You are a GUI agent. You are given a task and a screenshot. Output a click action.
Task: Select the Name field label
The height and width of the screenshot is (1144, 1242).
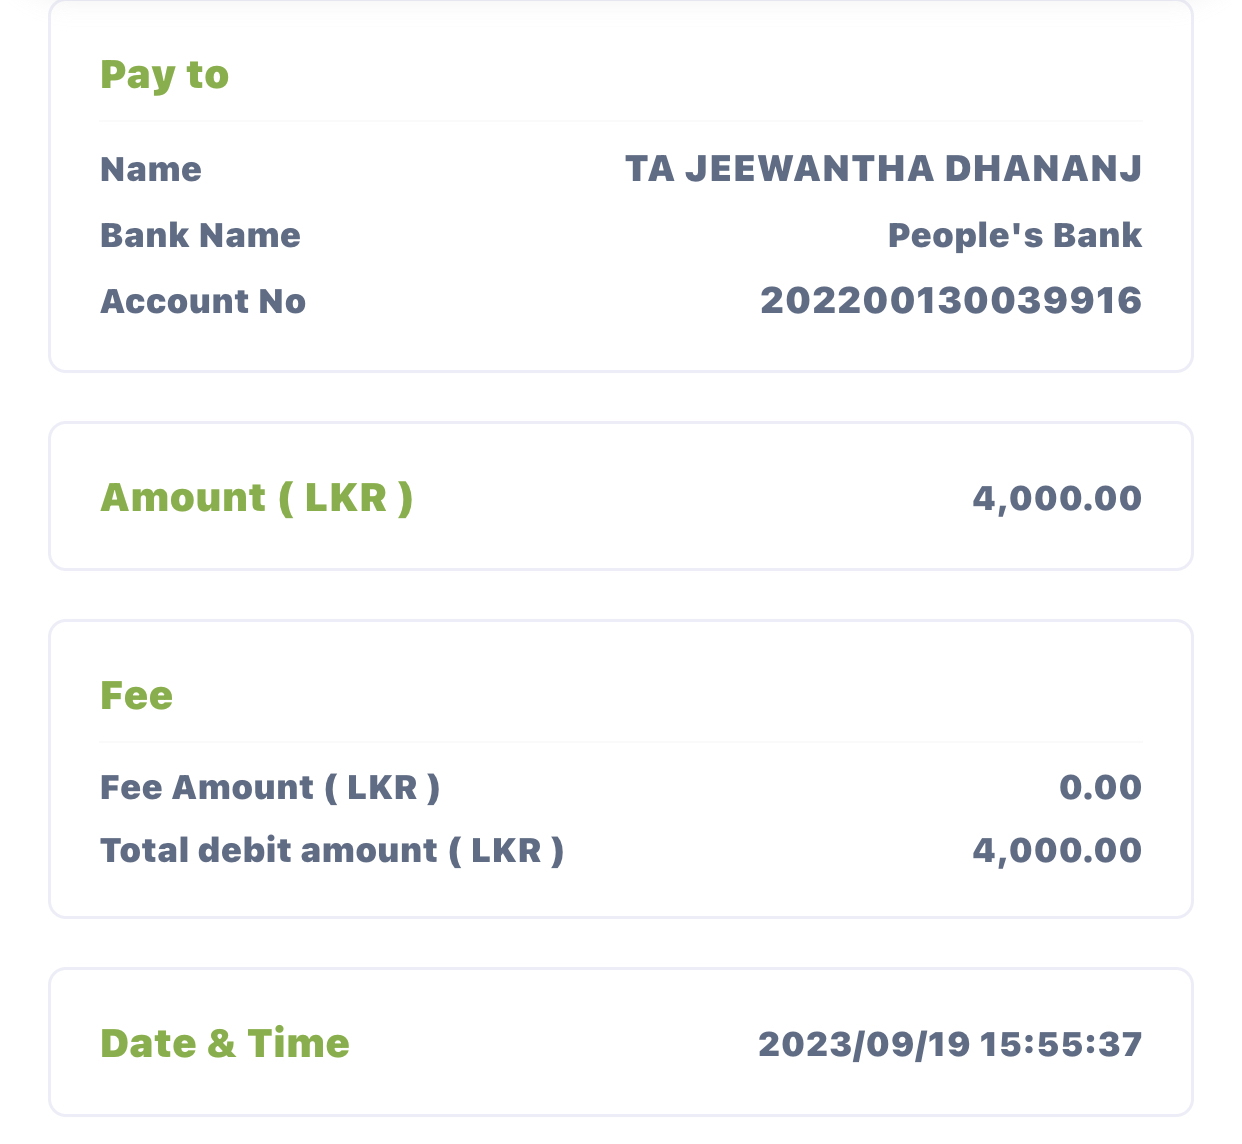(x=151, y=170)
